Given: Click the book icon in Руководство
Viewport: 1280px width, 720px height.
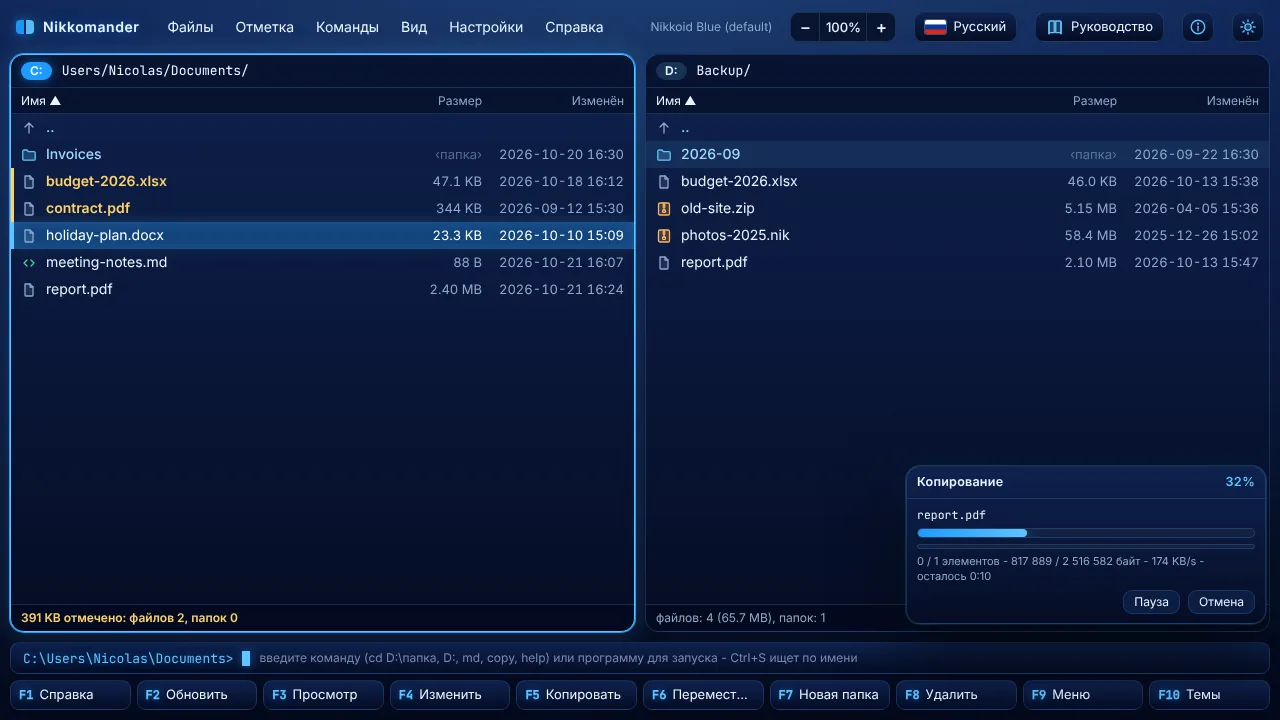Looking at the screenshot, I should point(1054,27).
